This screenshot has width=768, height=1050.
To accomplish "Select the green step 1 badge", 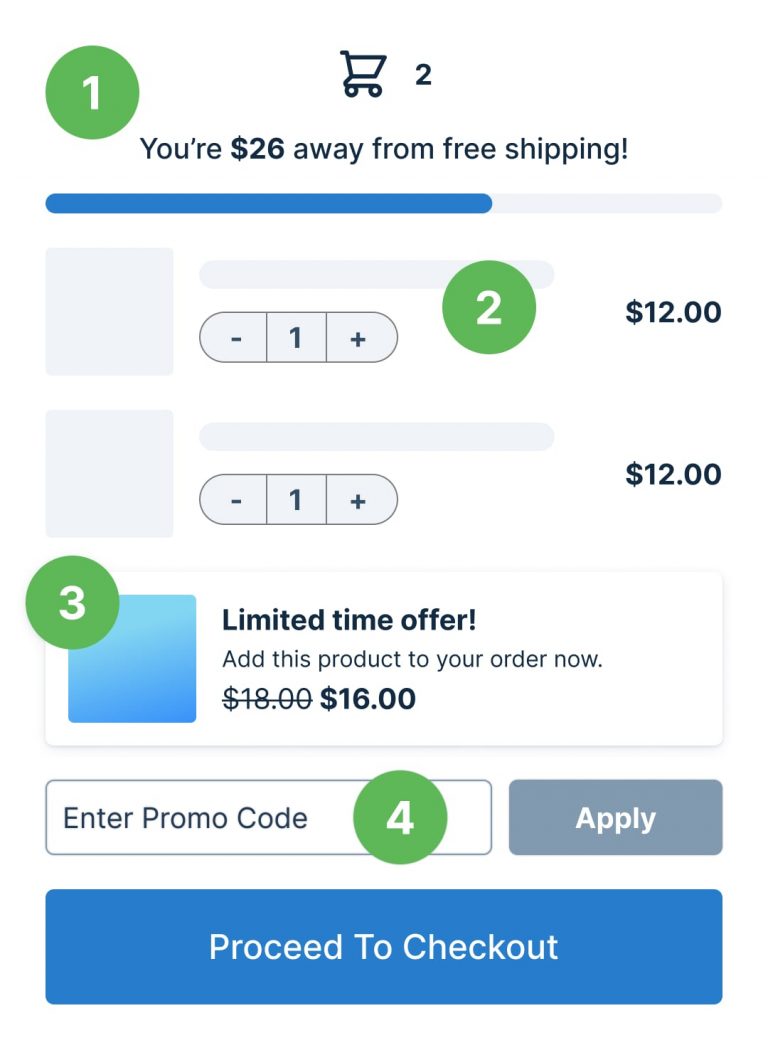I will click(91, 91).
